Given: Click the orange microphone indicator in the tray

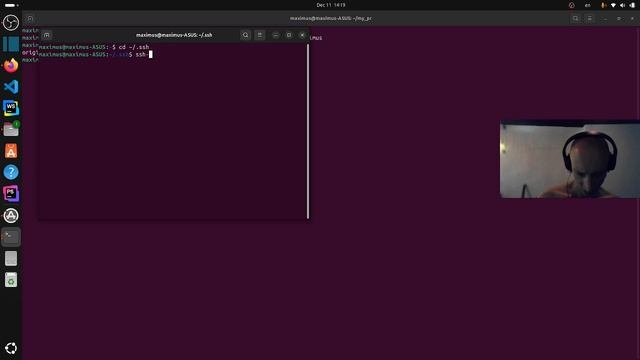Looking at the screenshot, I should click(603, 5).
